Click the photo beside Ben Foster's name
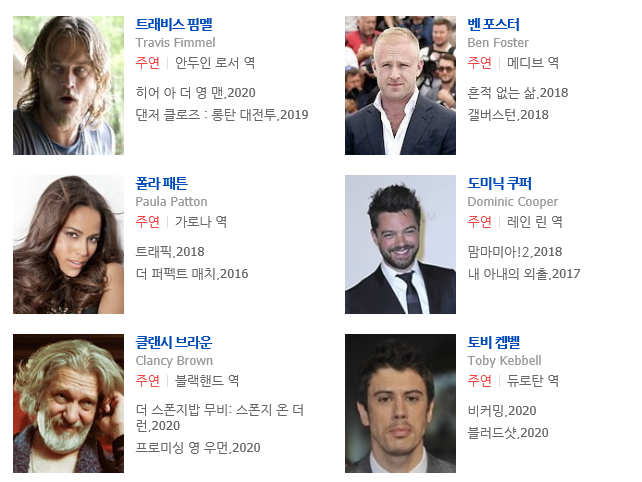 pyautogui.click(x=400, y=85)
